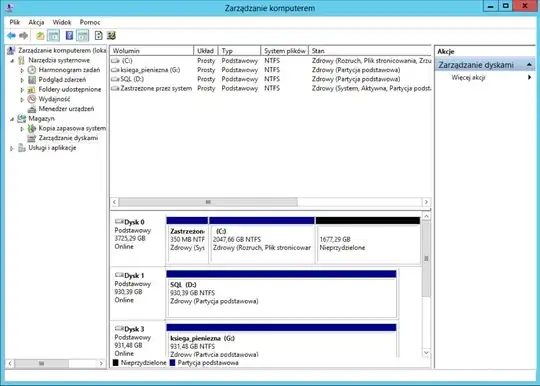Select Podgląd zdarzeń in the tree
The width and height of the screenshot is (540, 386).
[62, 80]
